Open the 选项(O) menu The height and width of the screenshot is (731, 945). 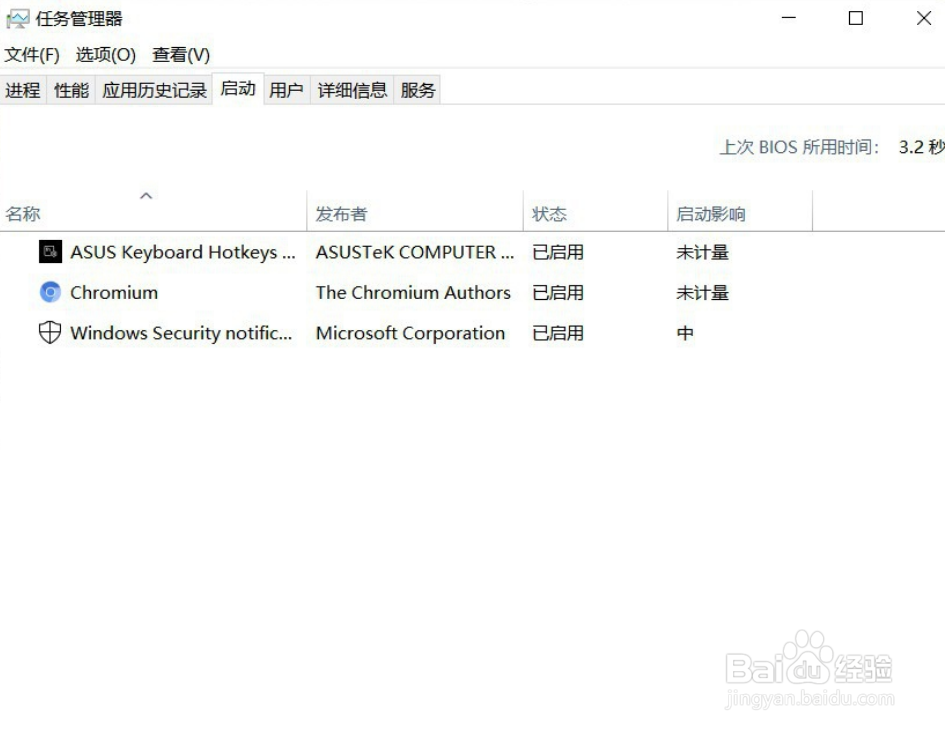[106, 55]
